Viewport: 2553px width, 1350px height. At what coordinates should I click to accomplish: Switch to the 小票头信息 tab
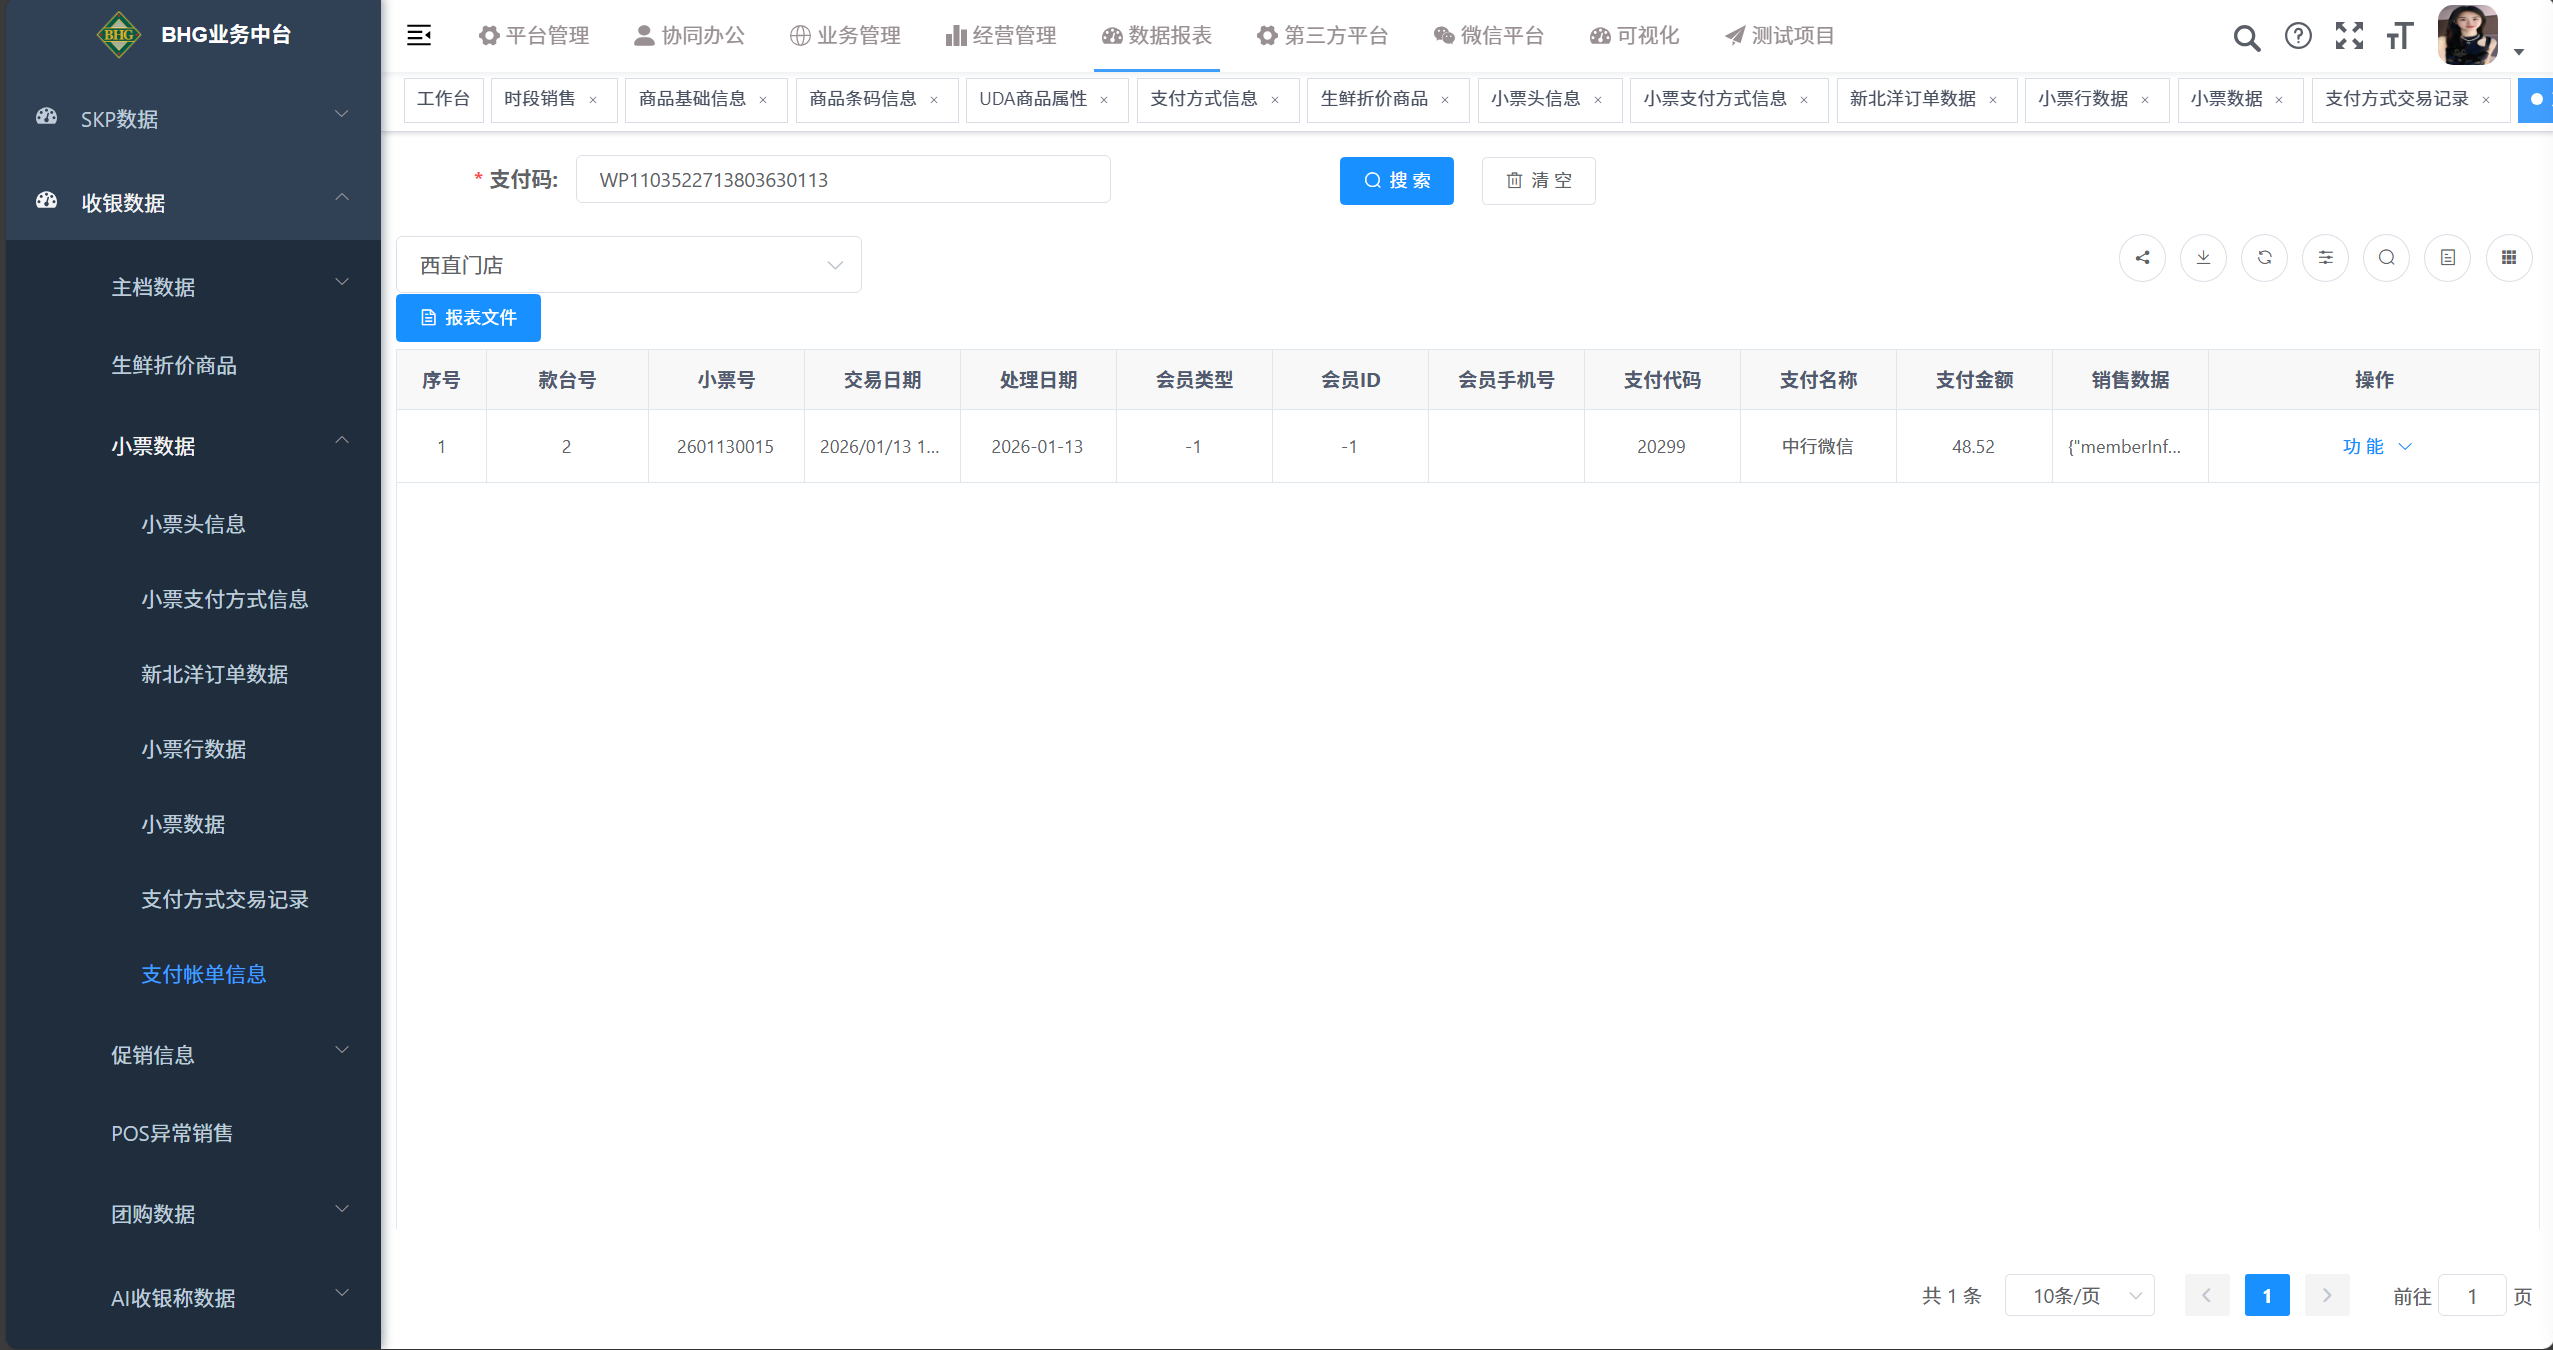point(1535,99)
